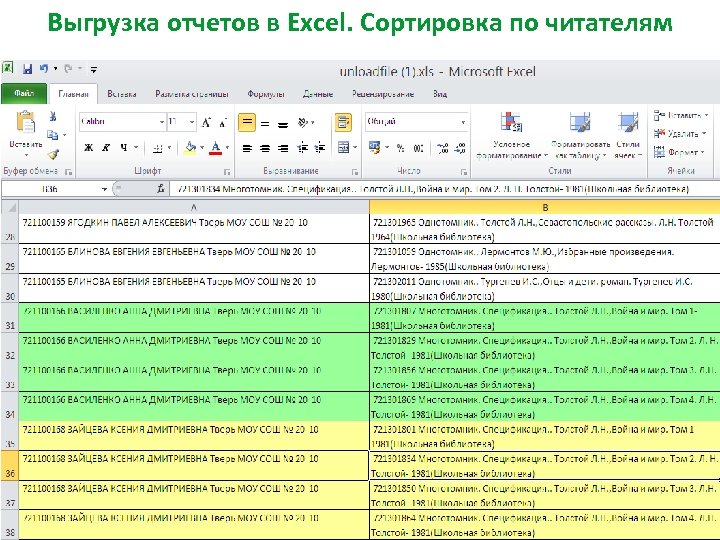The width and height of the screenshot is (720, 540).
Task: Click the Вставить cells button
Action: pos(681,115)
